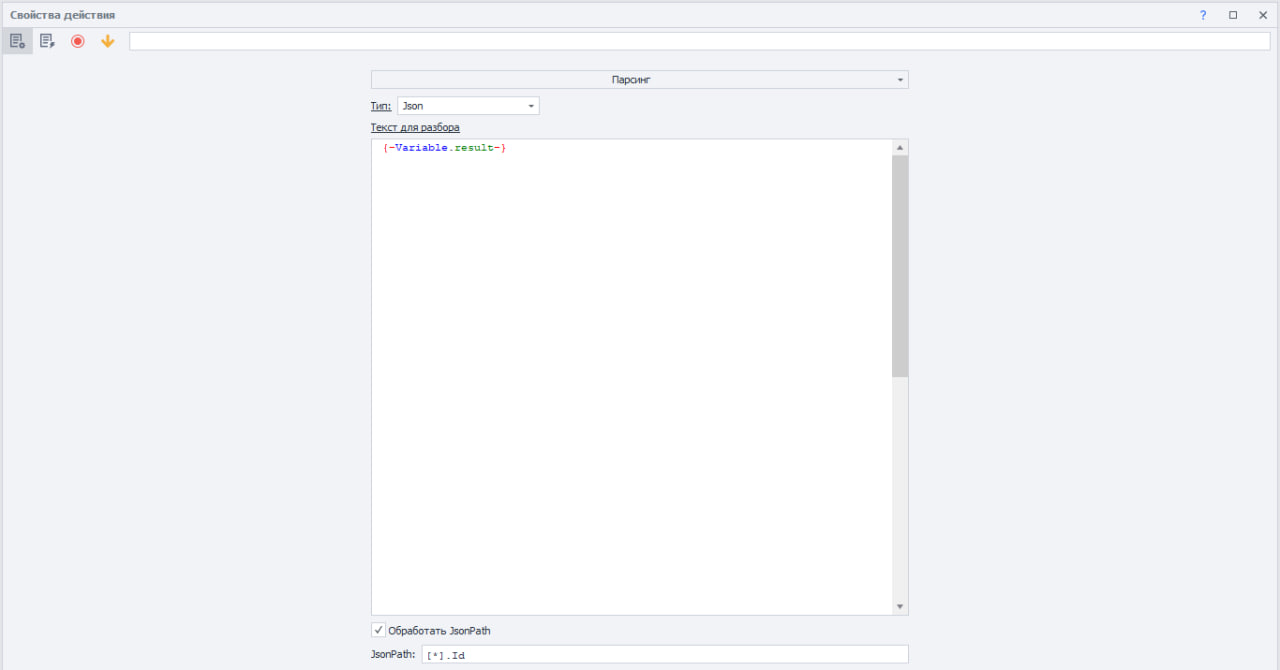Open the Тип Json combo box
Screen dimensions: 1280x670
pos(468,106)
